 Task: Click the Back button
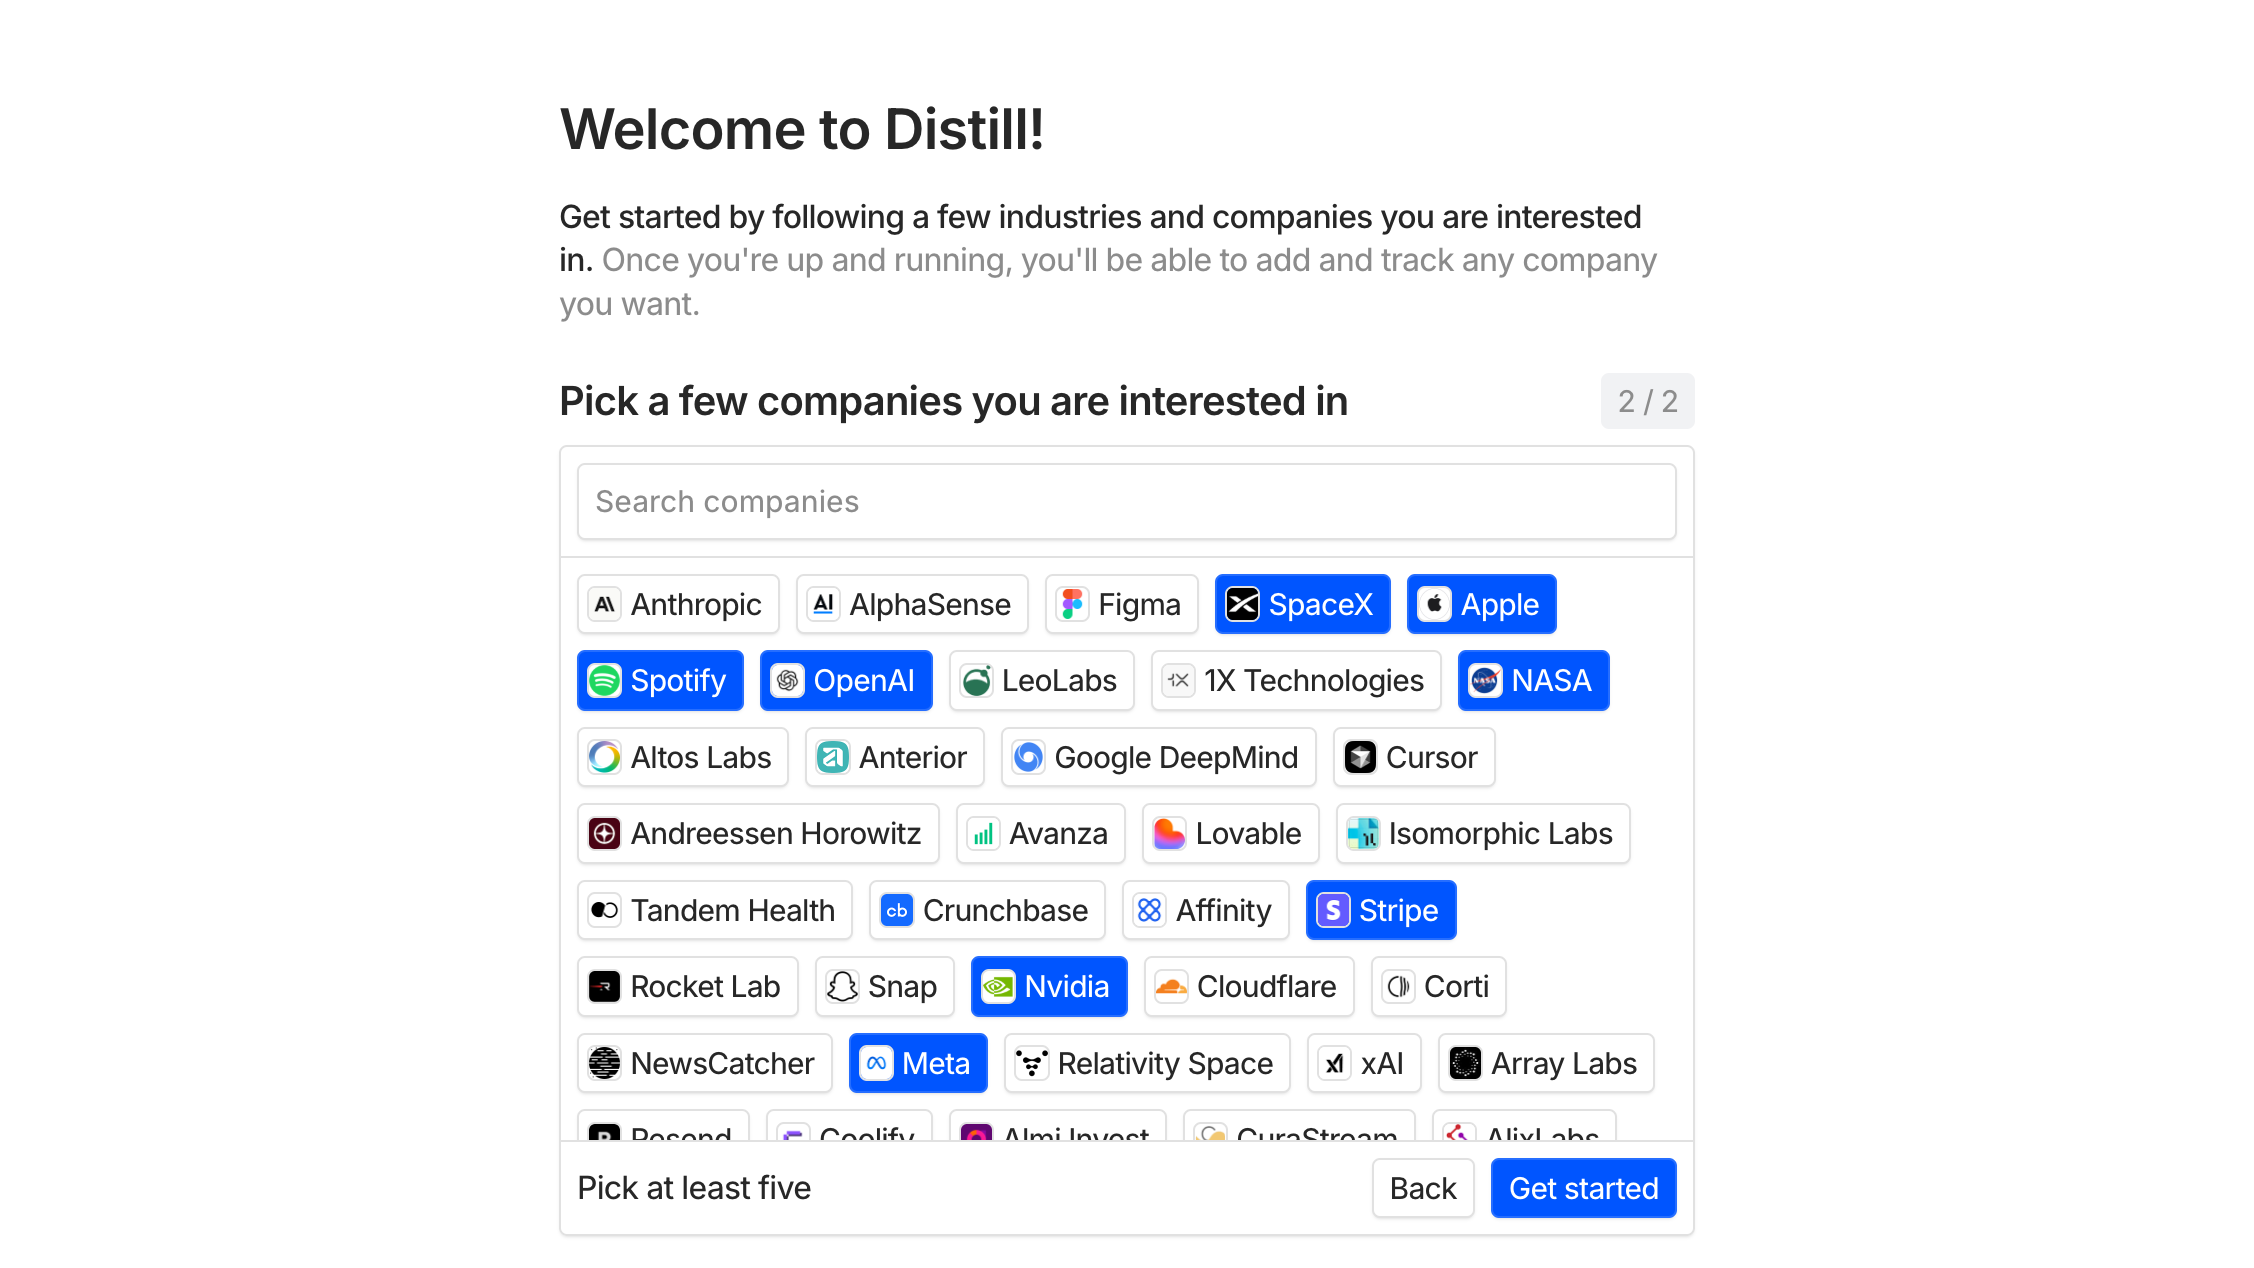click(1423, 1188)
